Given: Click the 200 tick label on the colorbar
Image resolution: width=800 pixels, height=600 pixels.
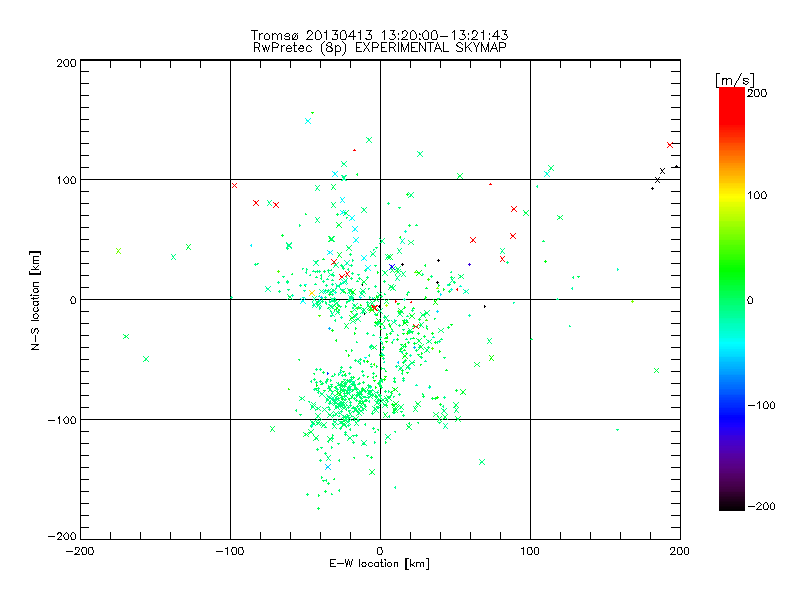Looking at the screenshot, I should pyautogui.click(x=757, y=93).
